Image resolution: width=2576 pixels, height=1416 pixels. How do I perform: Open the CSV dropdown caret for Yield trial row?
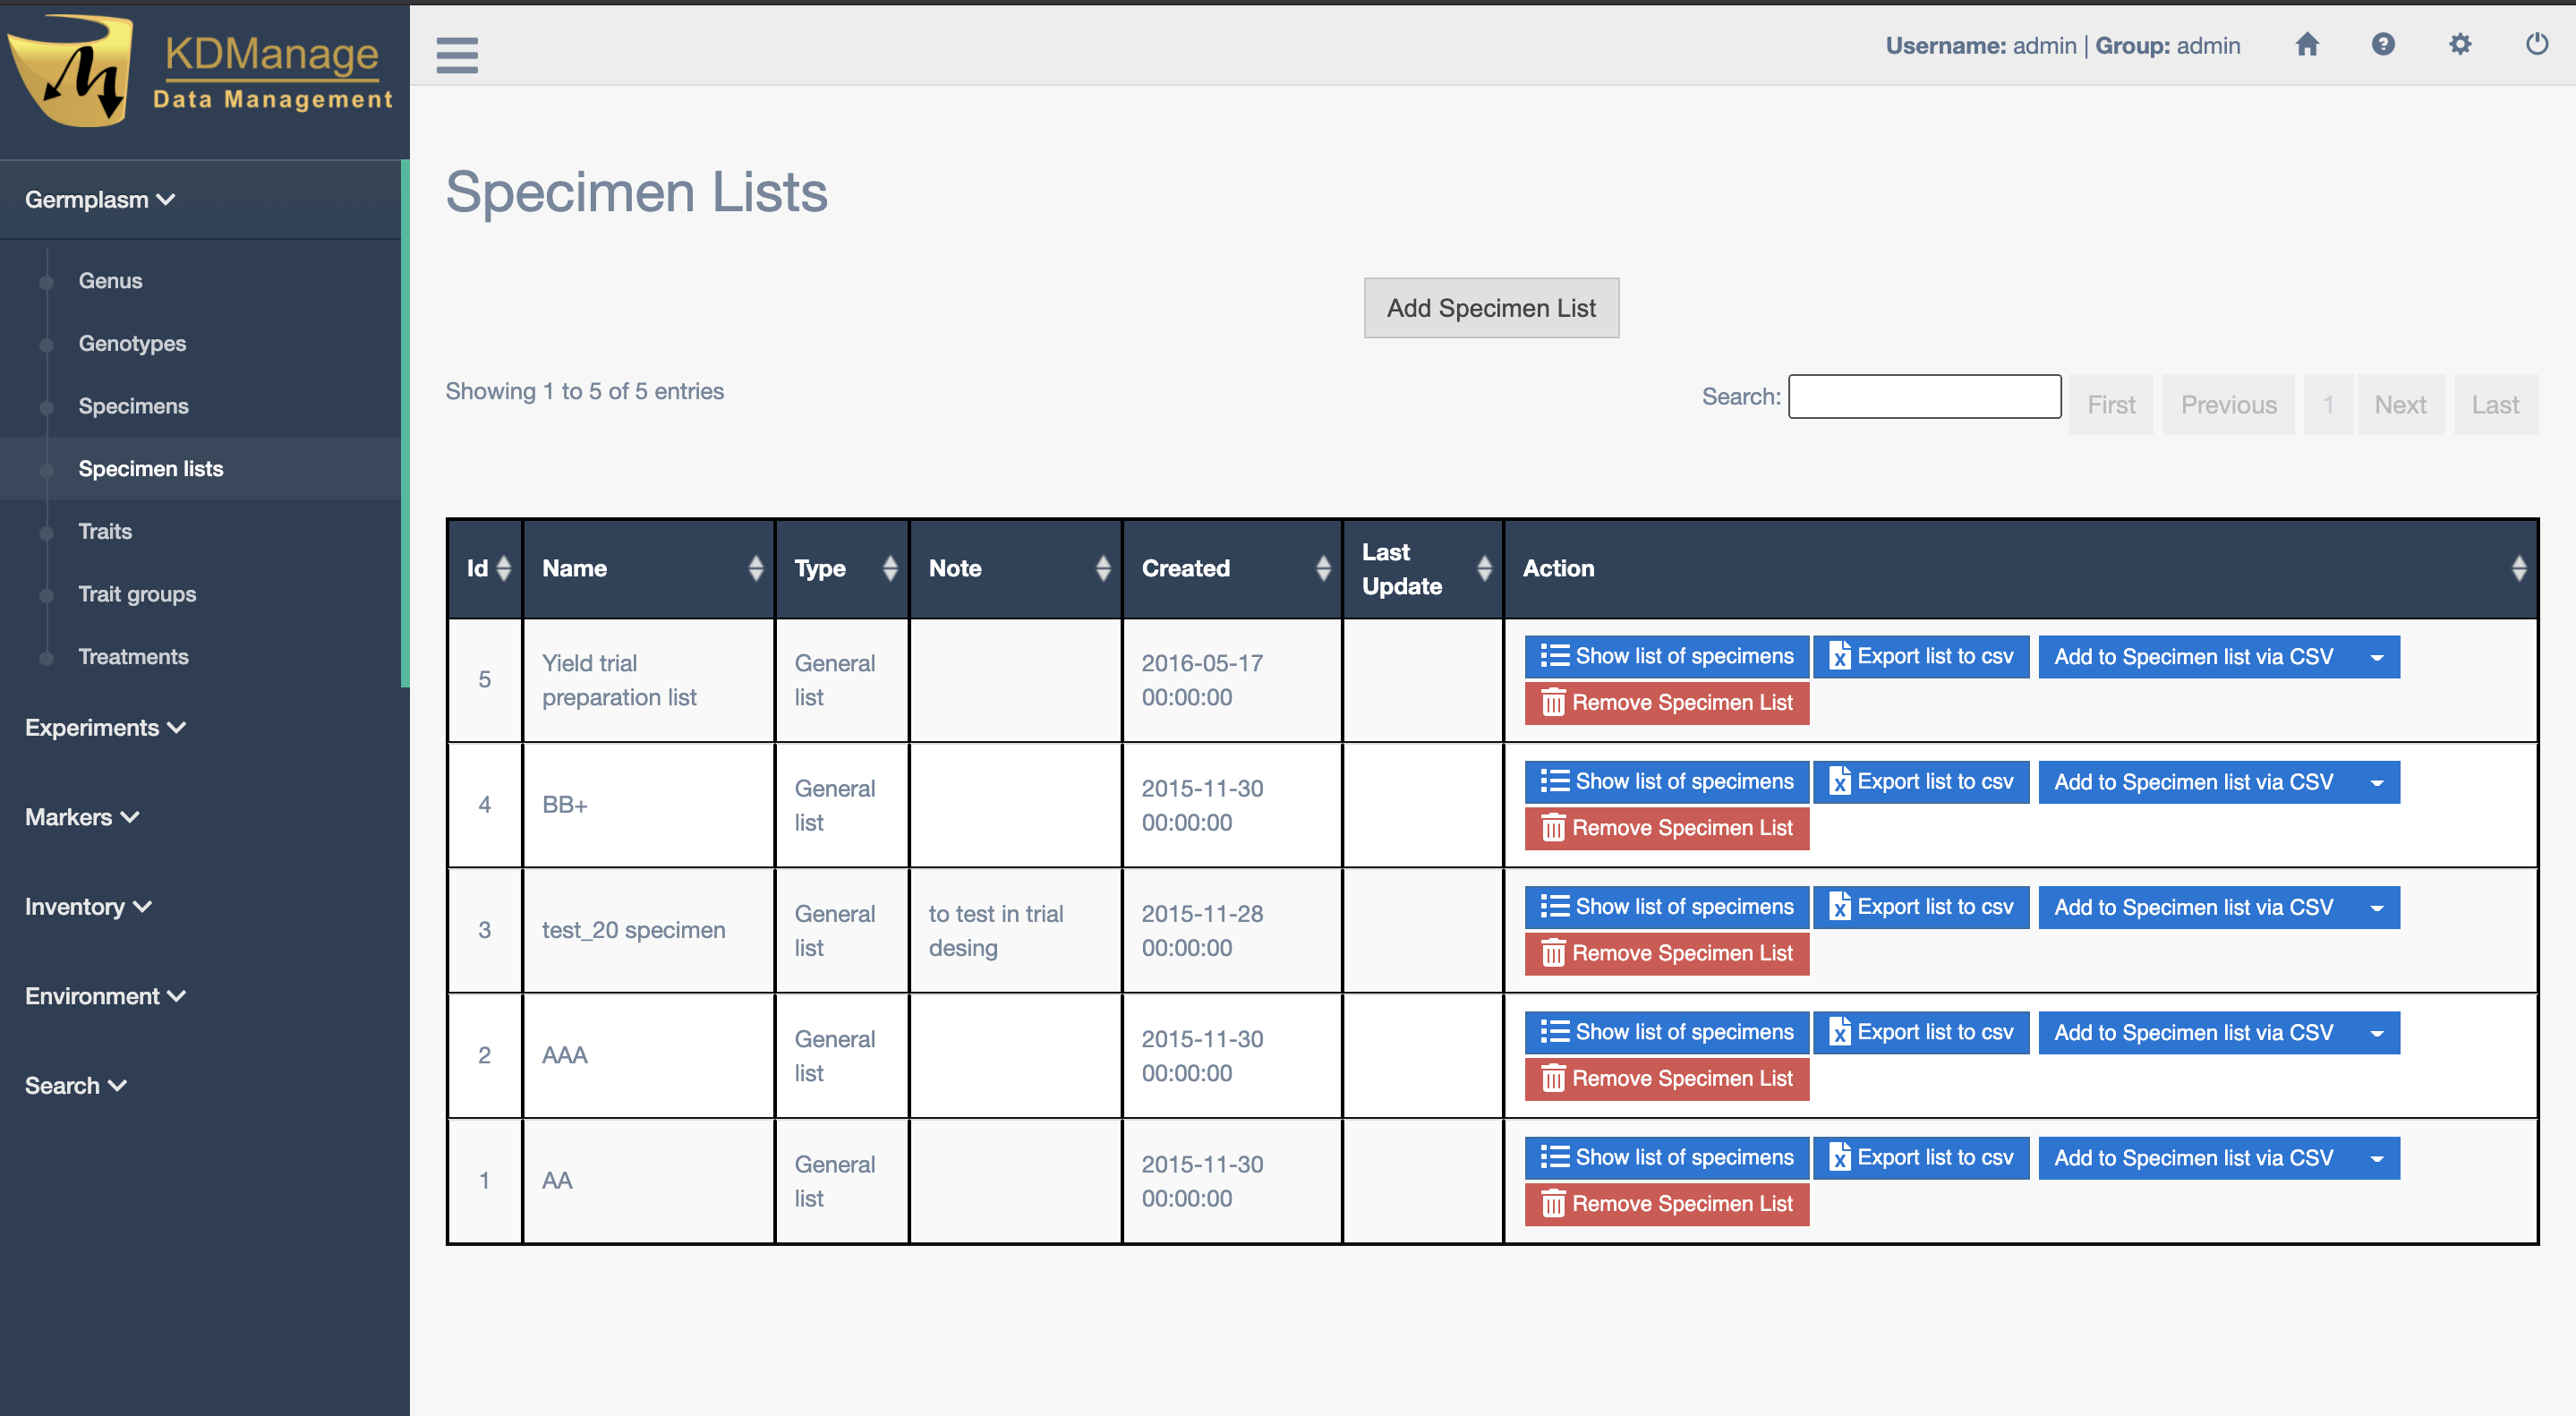(2377, 657)
